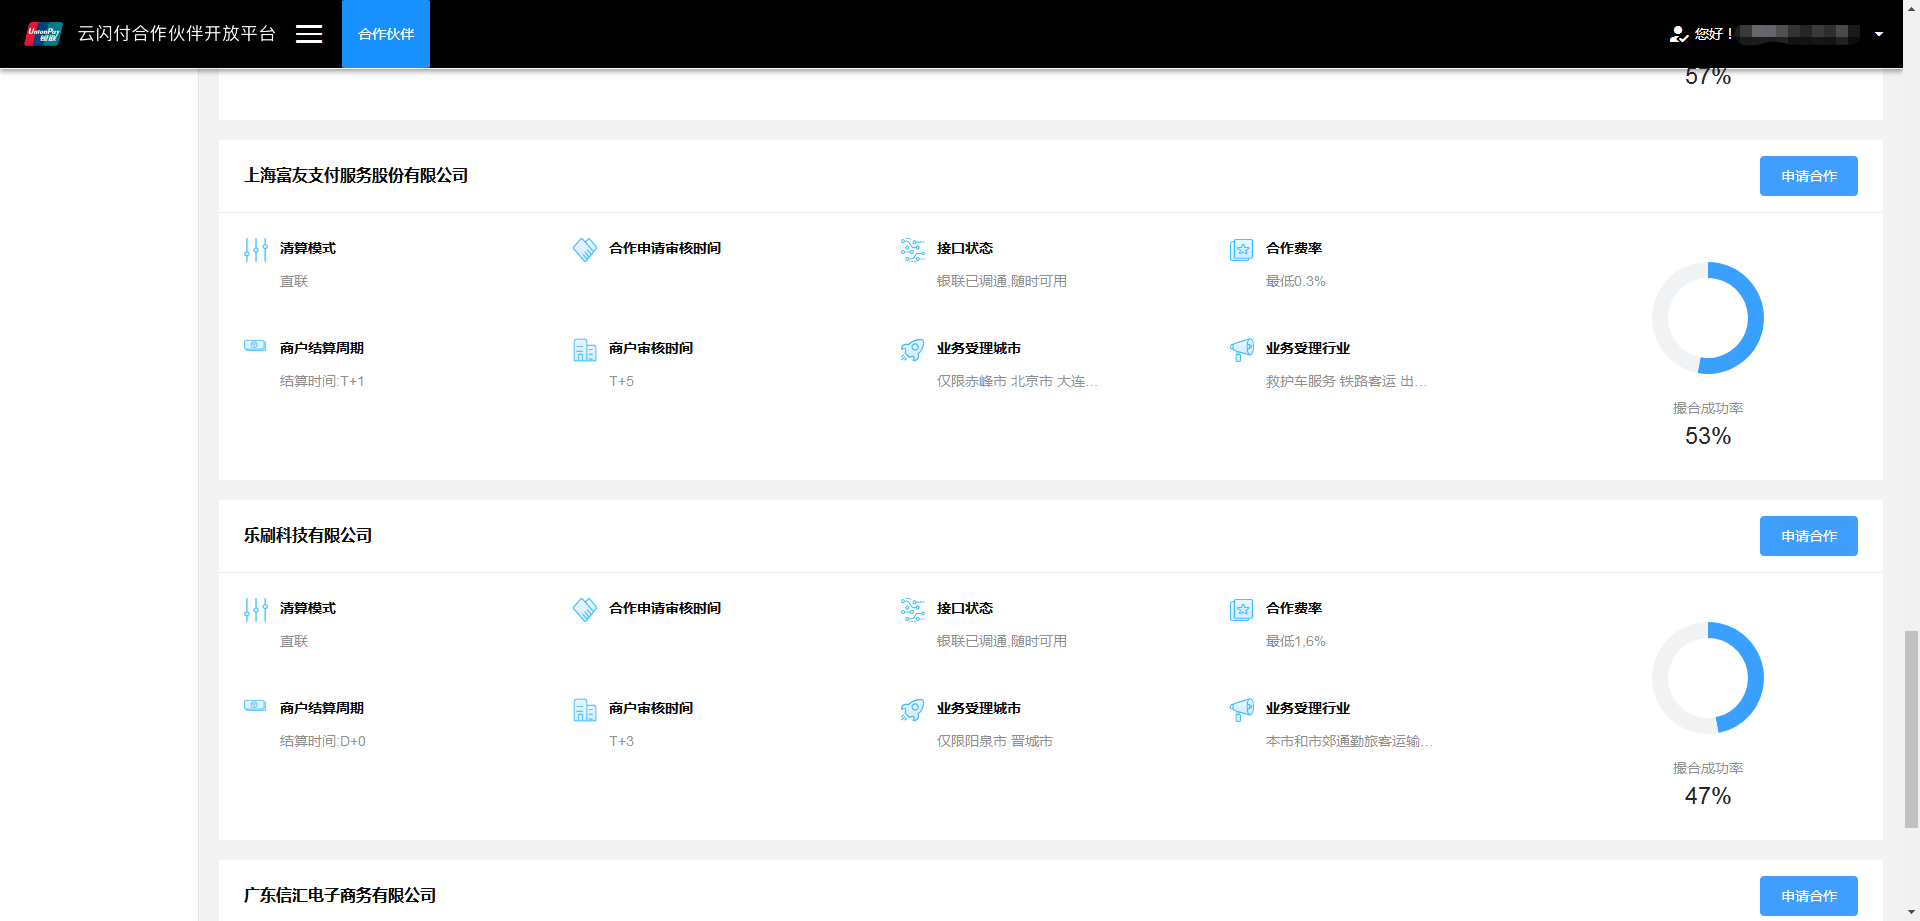Click the 47% percentage value
Viewport: 1920px width, 921px height.
[1708, 796]
